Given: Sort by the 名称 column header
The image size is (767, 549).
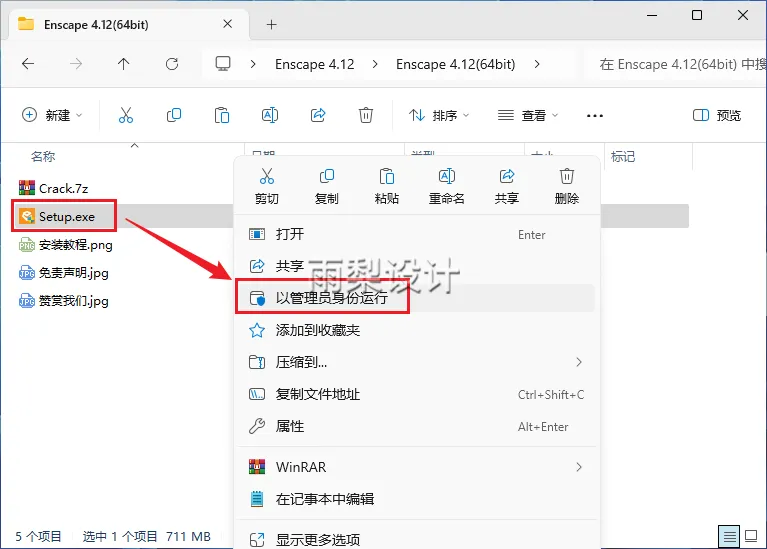Looking at the screenshot, I should click(43, 157).
